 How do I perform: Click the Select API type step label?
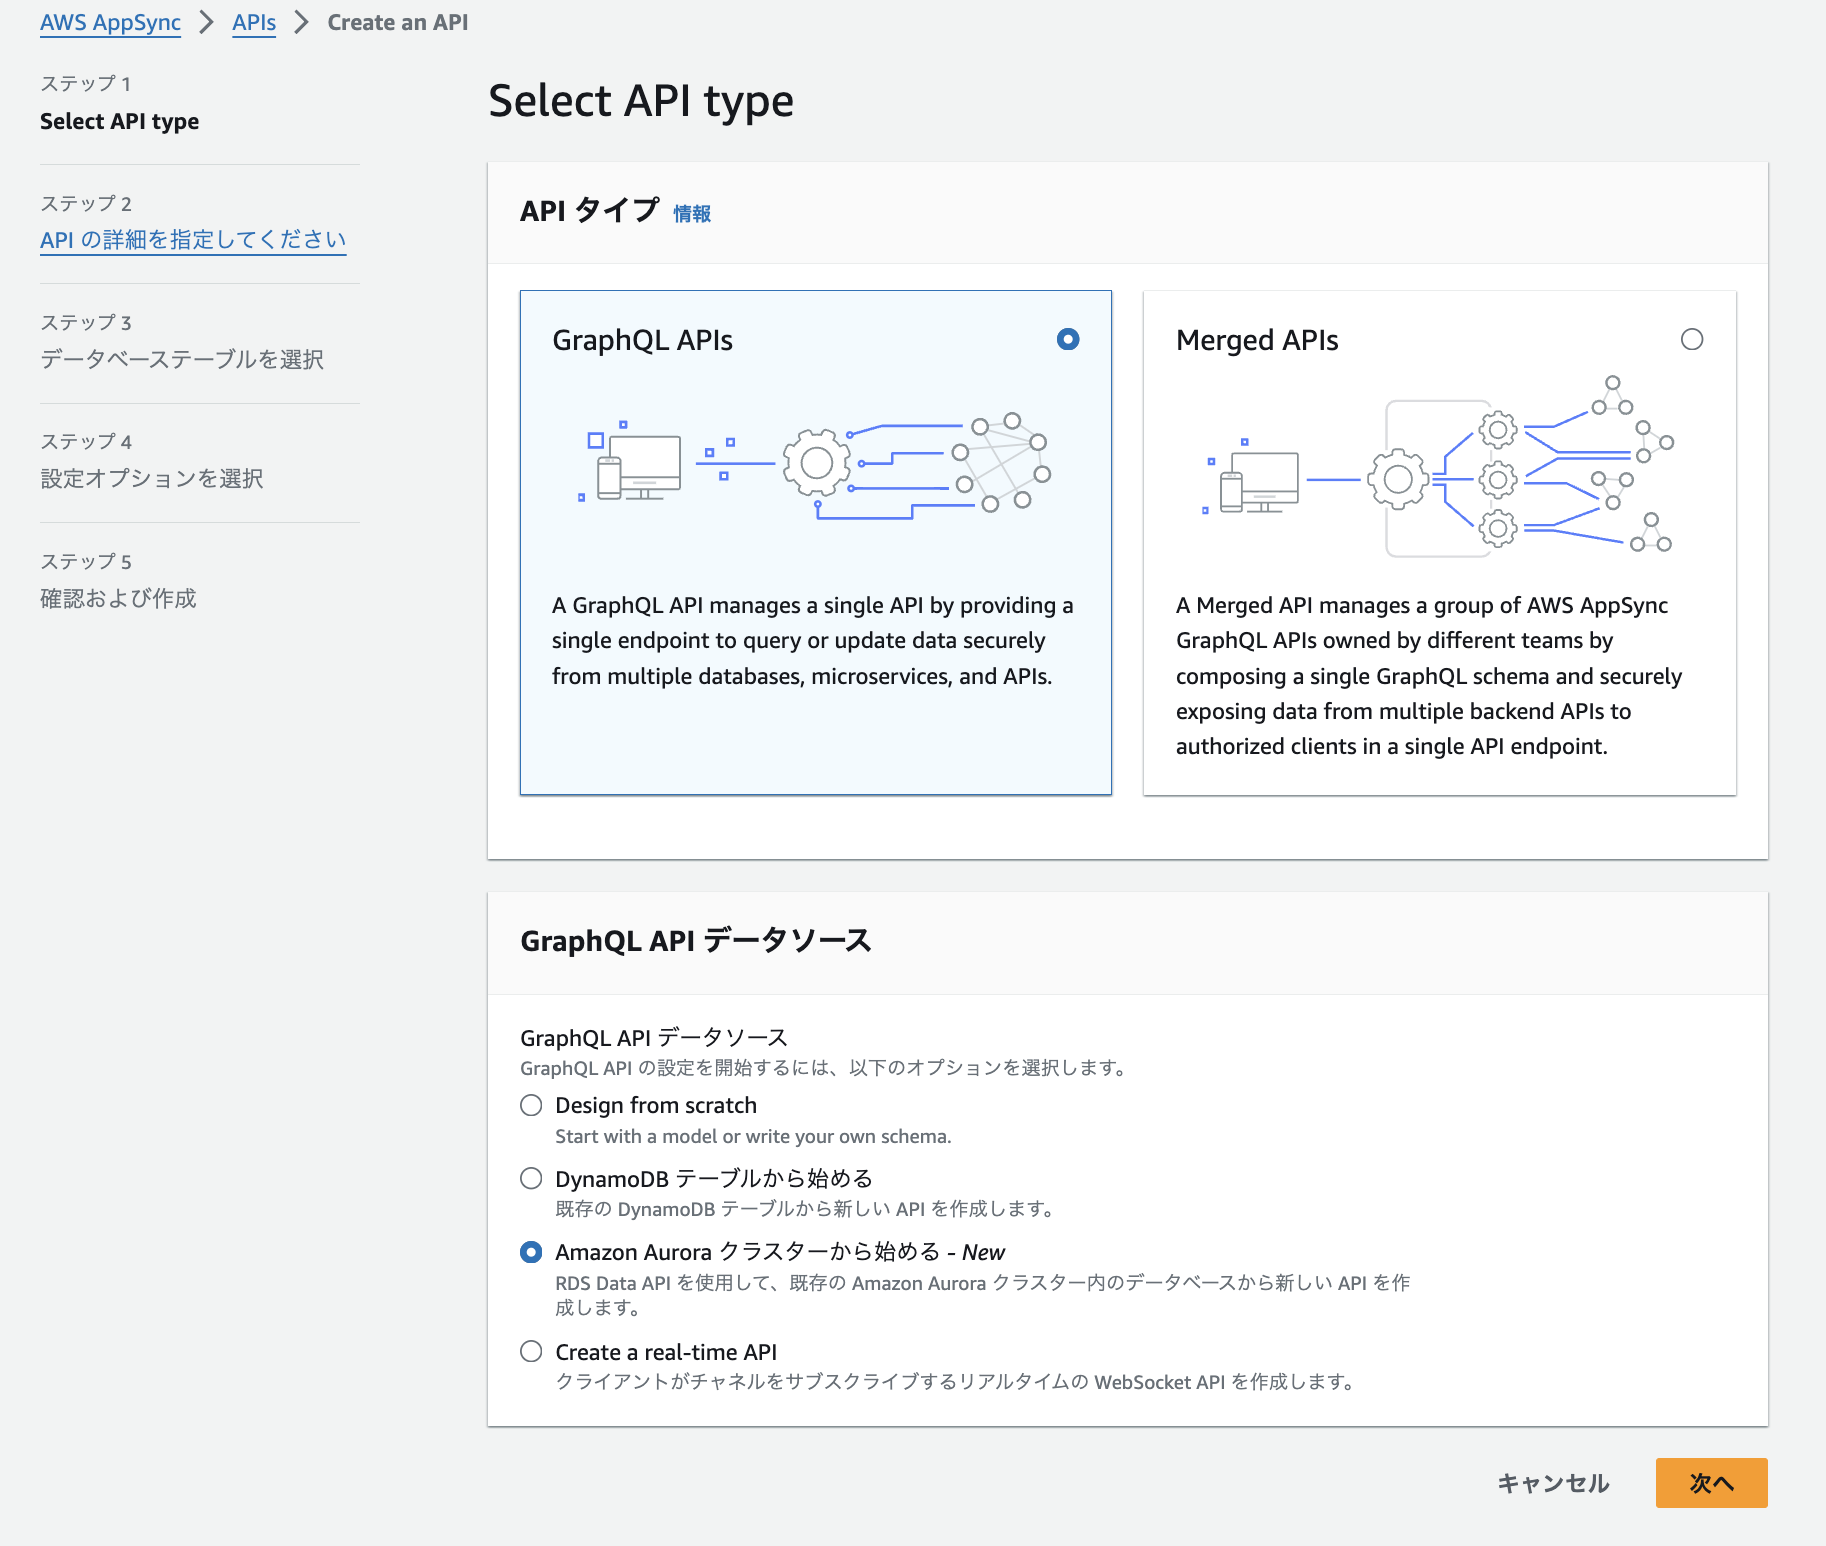pyautogui.click(x=119, y=121)
